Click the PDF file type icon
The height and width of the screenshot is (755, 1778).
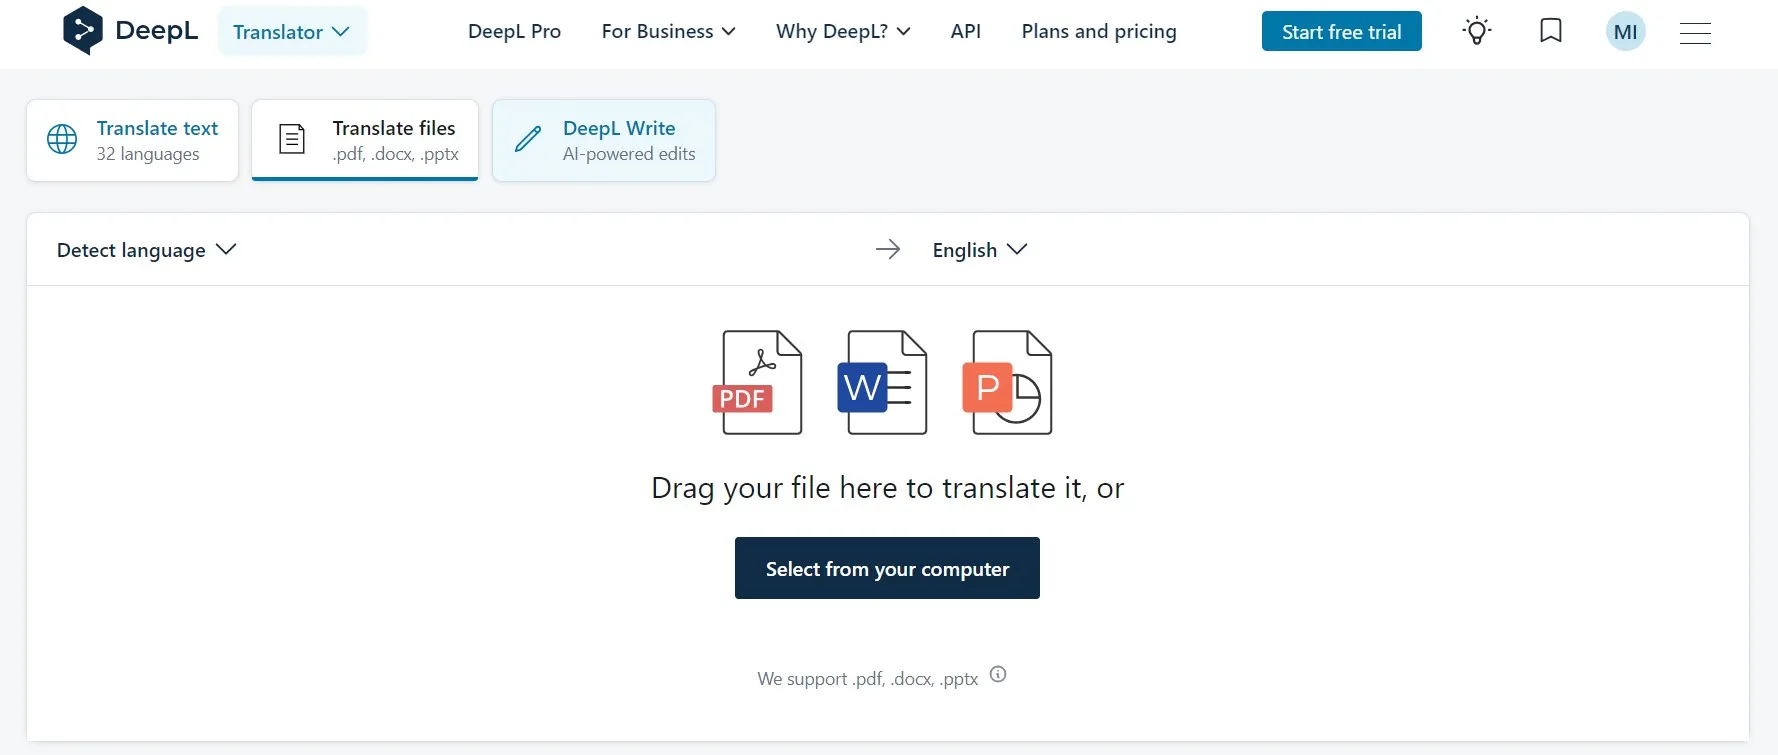pos(759,383)
